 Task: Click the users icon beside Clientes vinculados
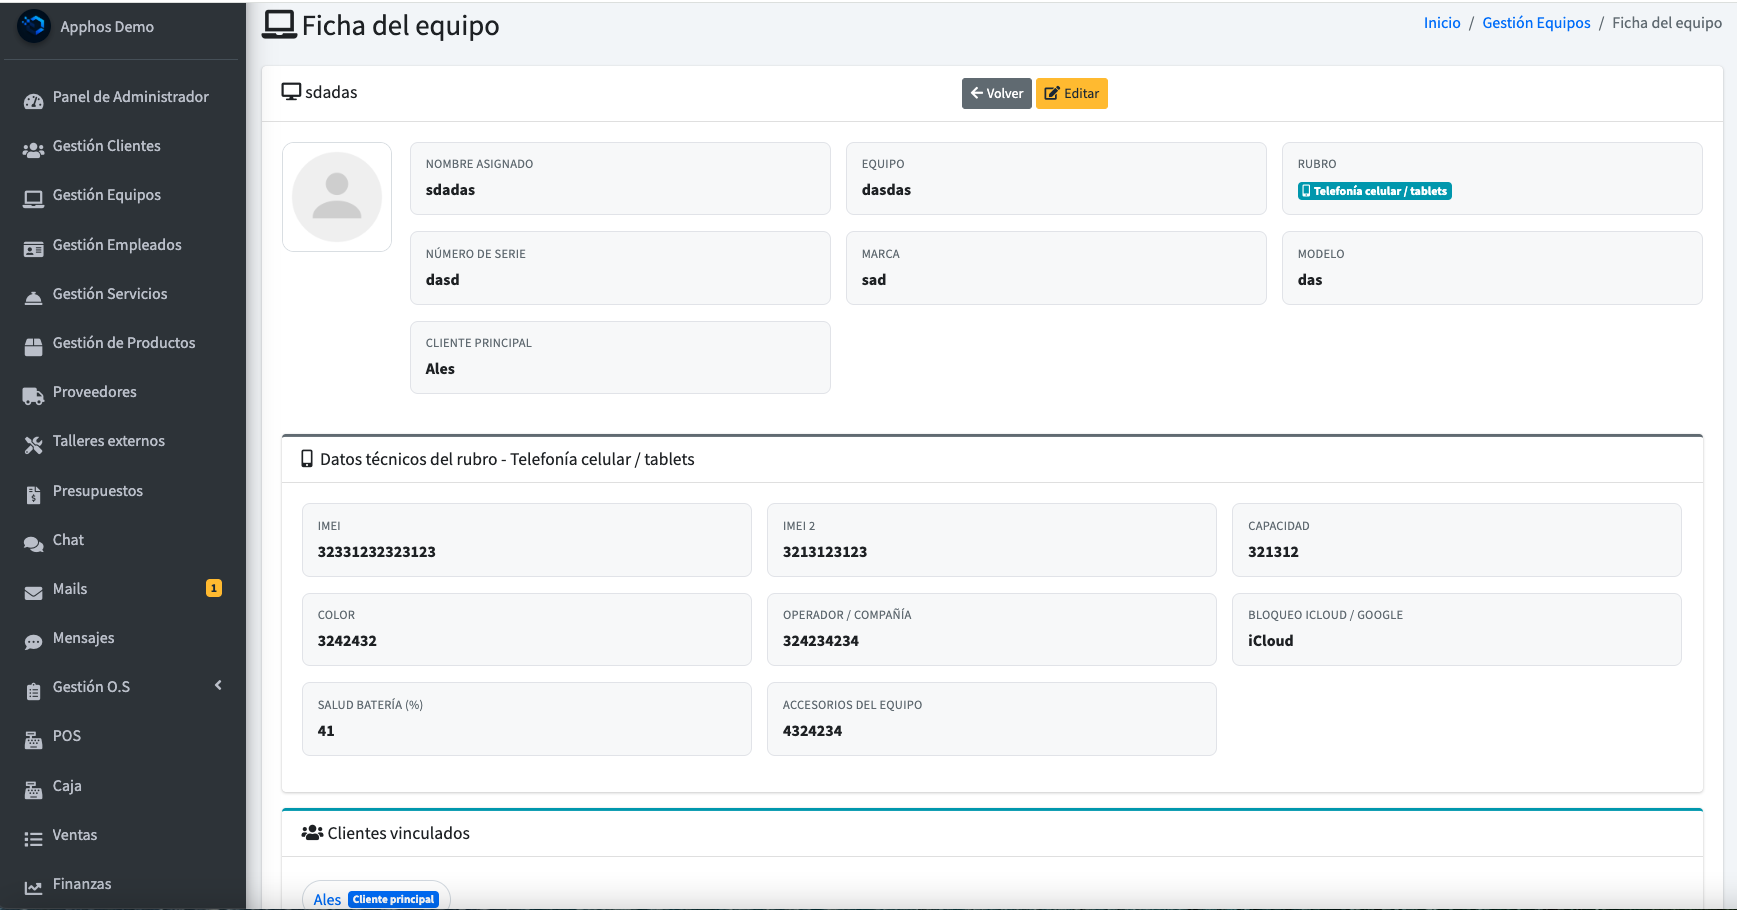312,833
